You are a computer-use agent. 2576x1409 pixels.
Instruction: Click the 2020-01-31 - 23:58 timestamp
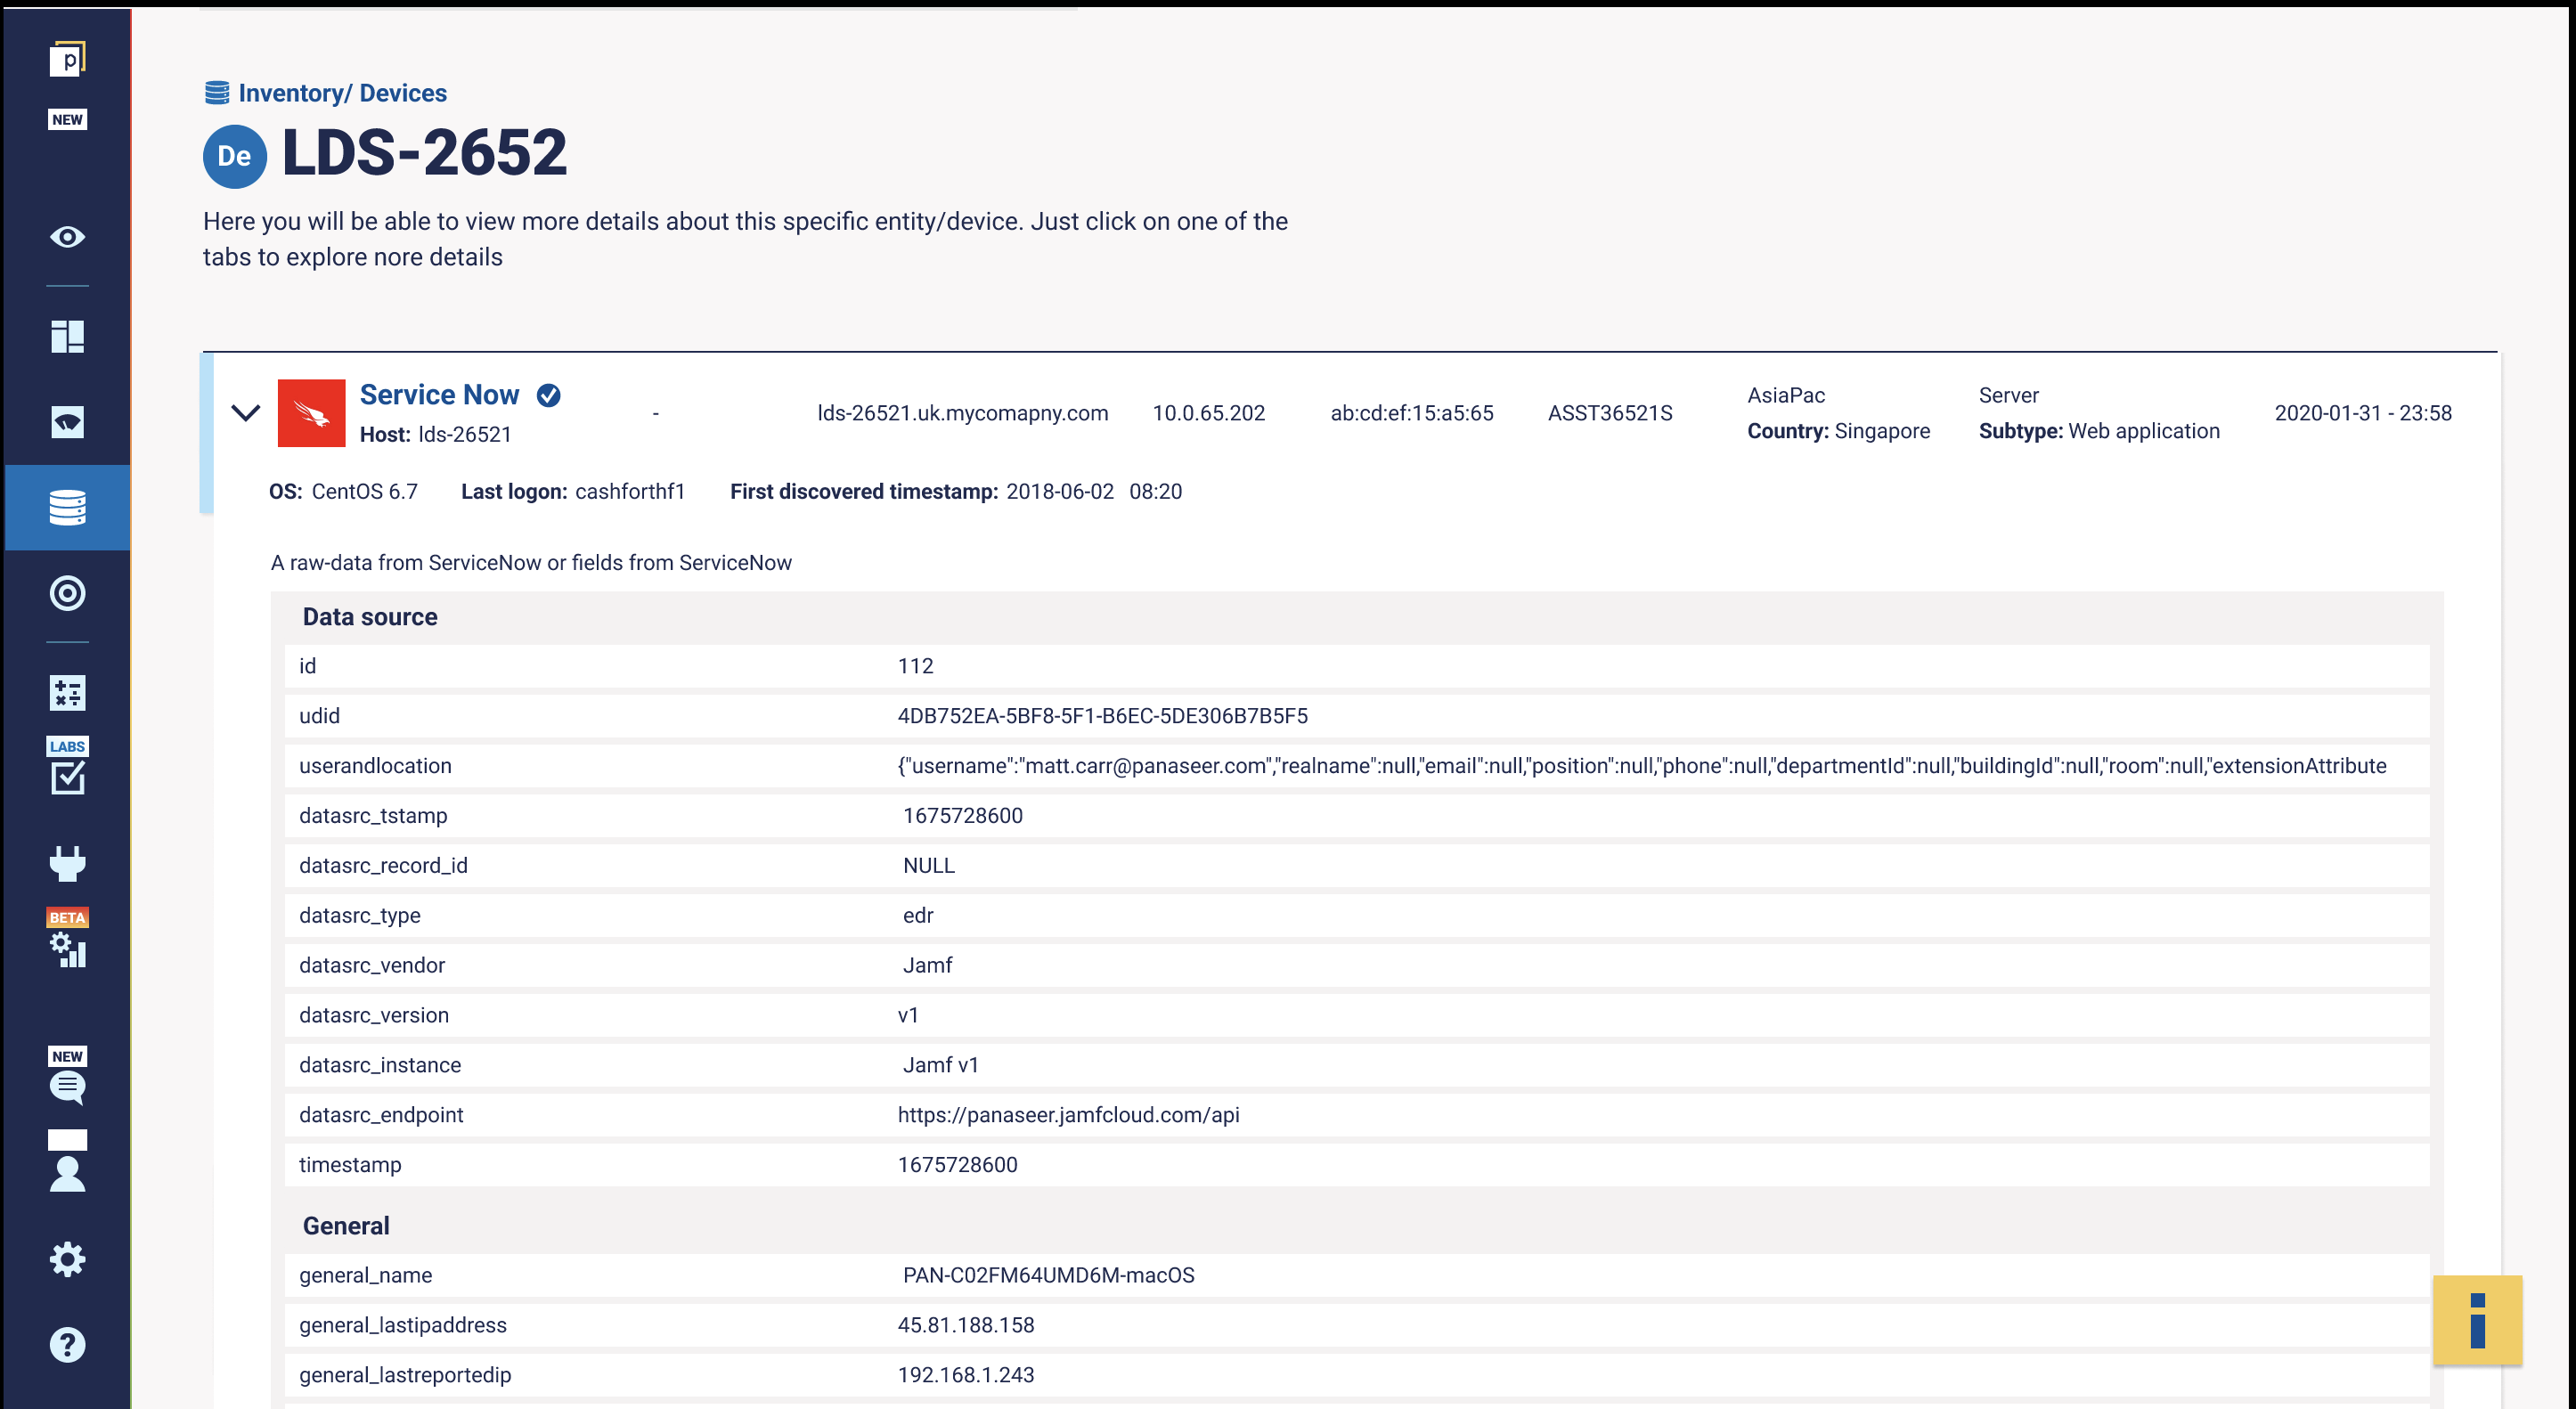click(x=2362, y=413)
